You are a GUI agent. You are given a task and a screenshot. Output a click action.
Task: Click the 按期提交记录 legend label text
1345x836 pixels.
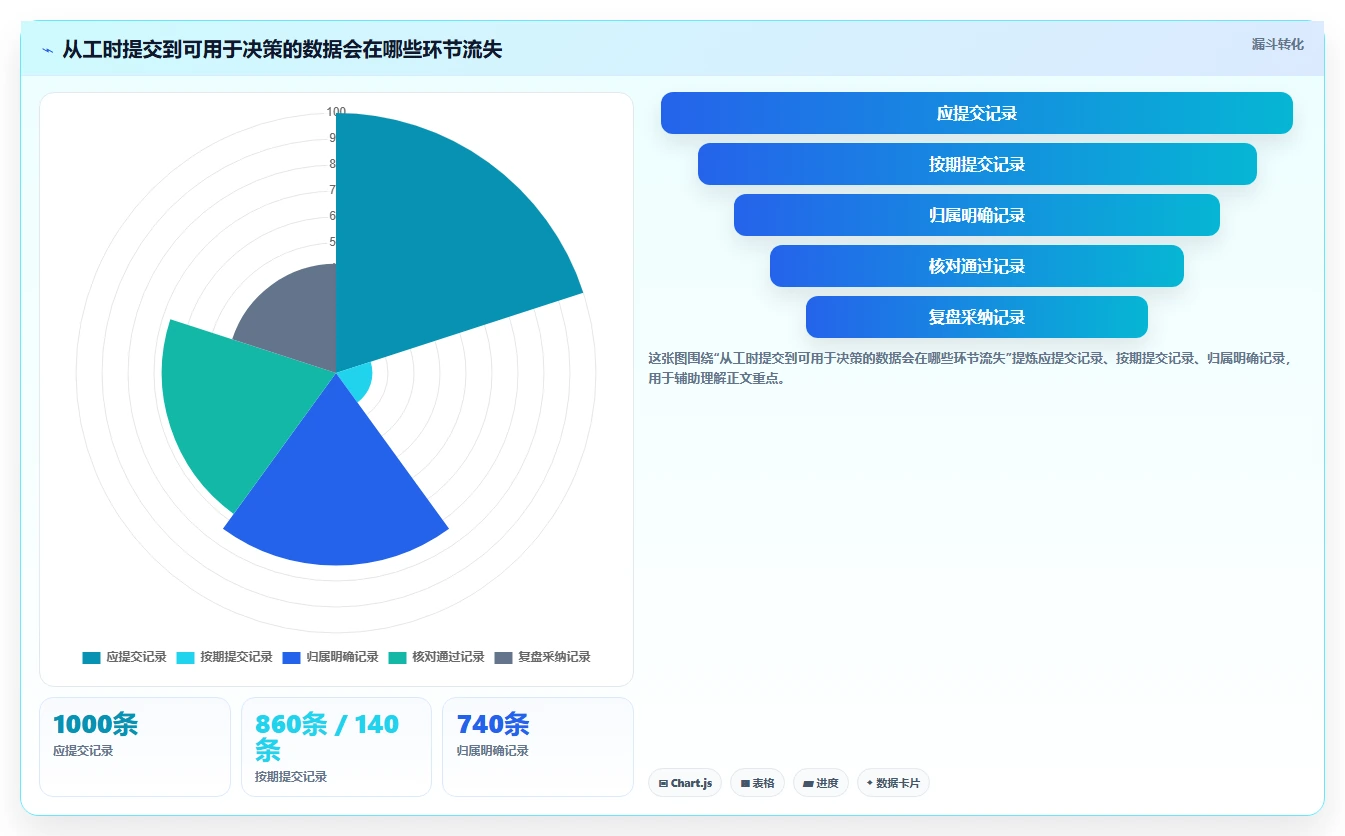tap(236, 657)
